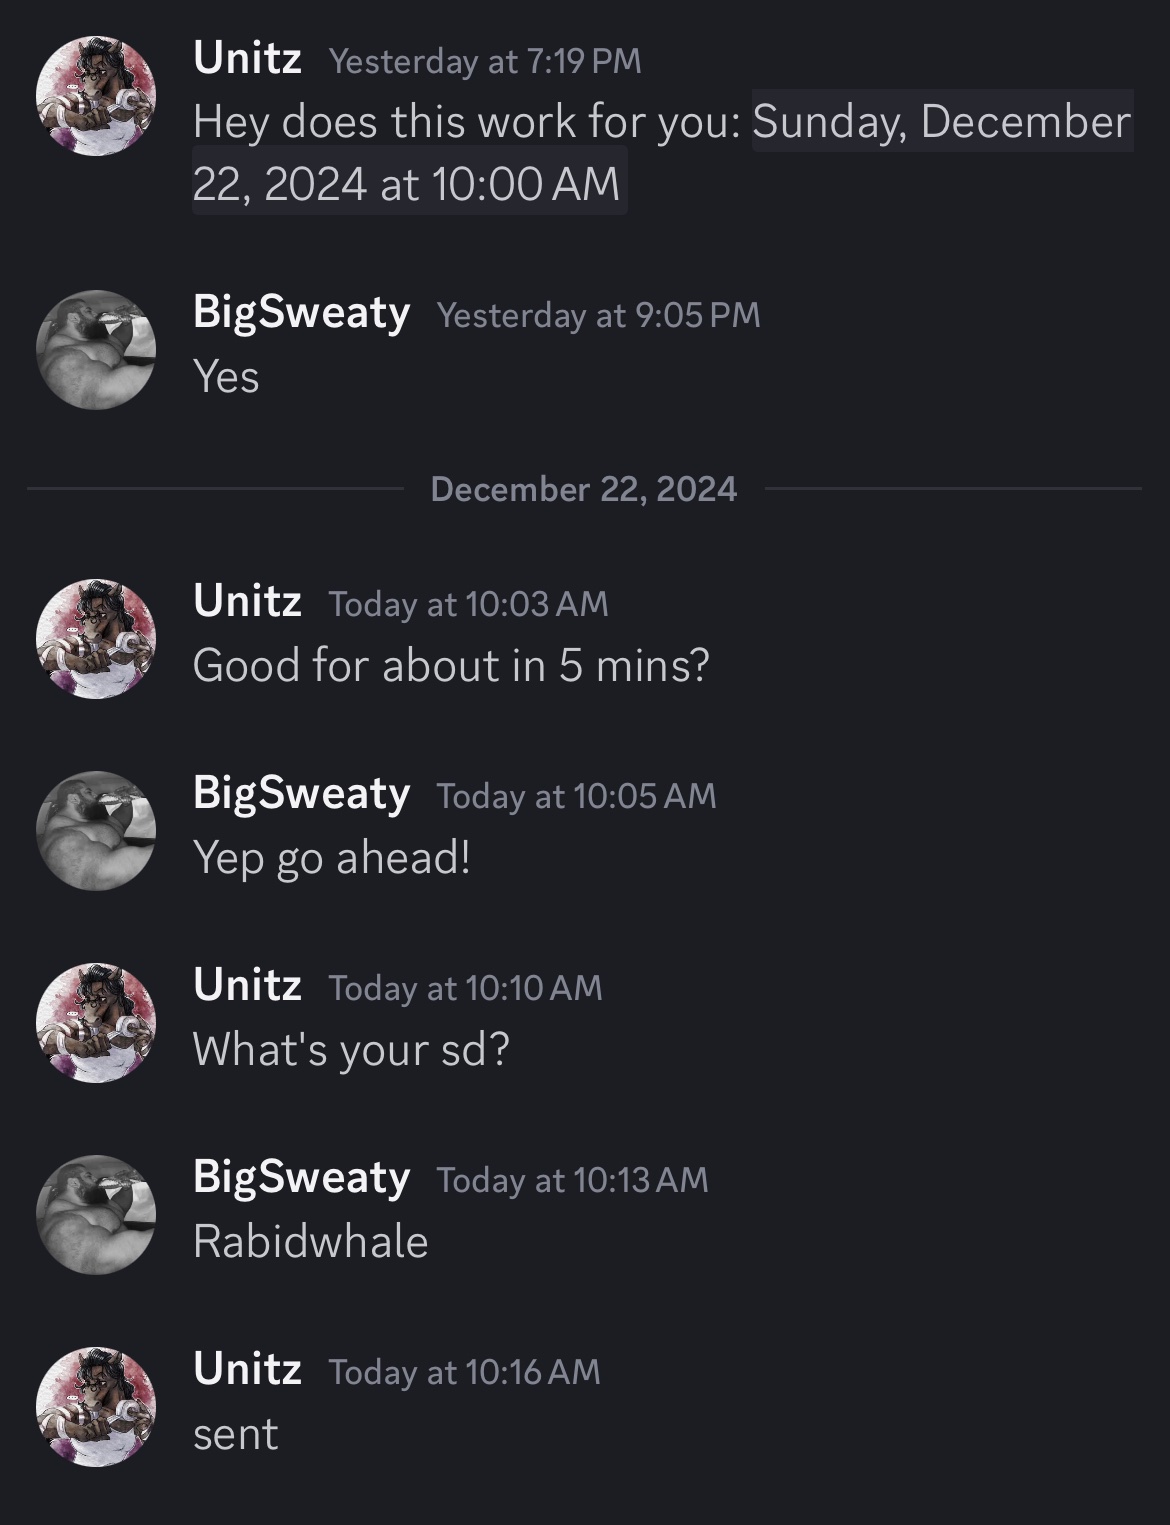Viewport: 1170px width, 1525px height.
Task: Click the BigSweaty username on the 9:05 PM message
Action: tap(301, 312)
